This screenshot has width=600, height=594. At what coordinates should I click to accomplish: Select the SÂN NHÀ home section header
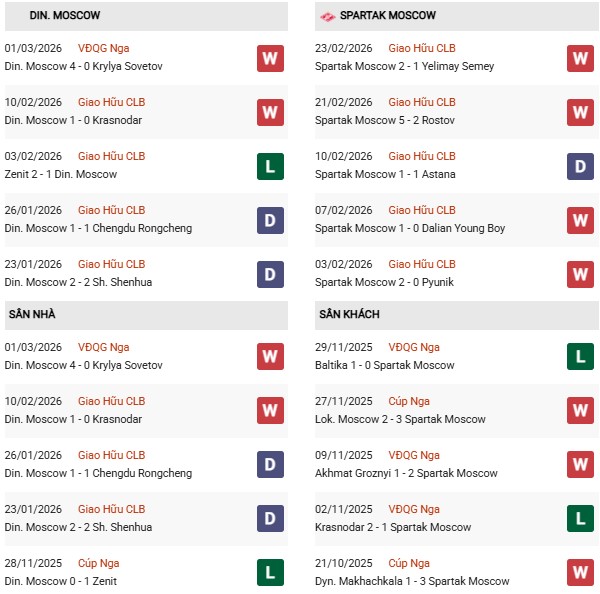[x=31, y=314]
